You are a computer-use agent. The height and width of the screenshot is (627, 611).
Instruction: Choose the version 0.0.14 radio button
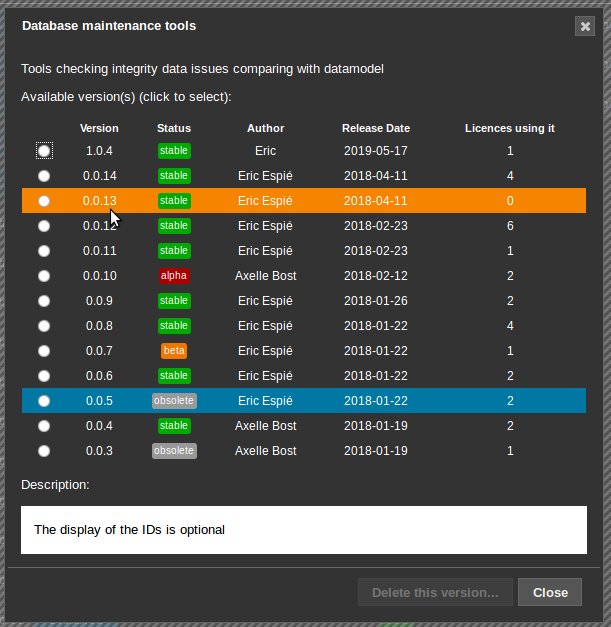pyautogui.click(x=44, y=176)
